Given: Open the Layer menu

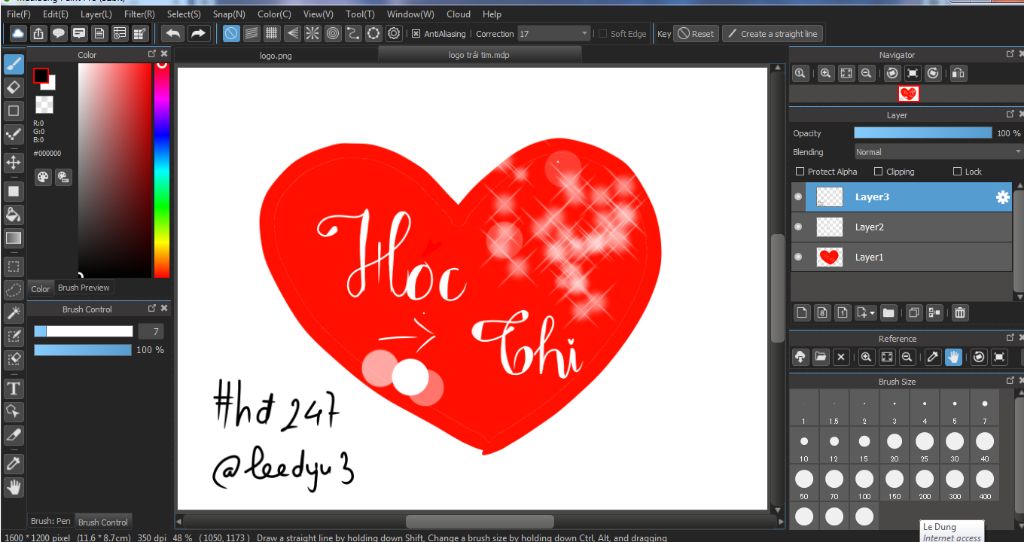Looking at the screenshot, I should coord(96,14).
